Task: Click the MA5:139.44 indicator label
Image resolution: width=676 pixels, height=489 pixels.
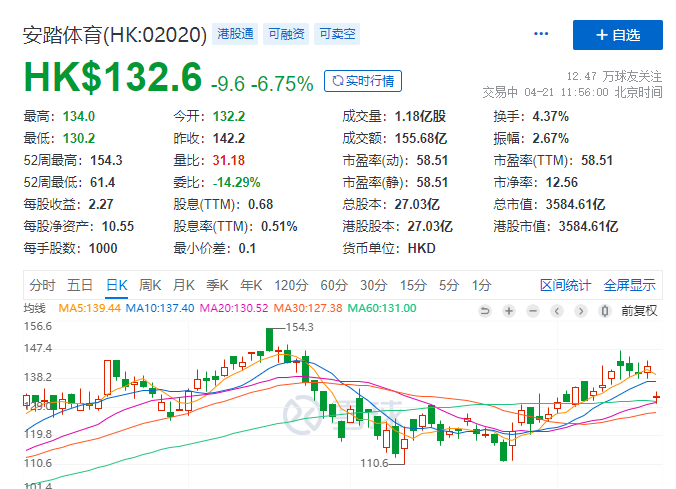Action: [x=90, y=308]
